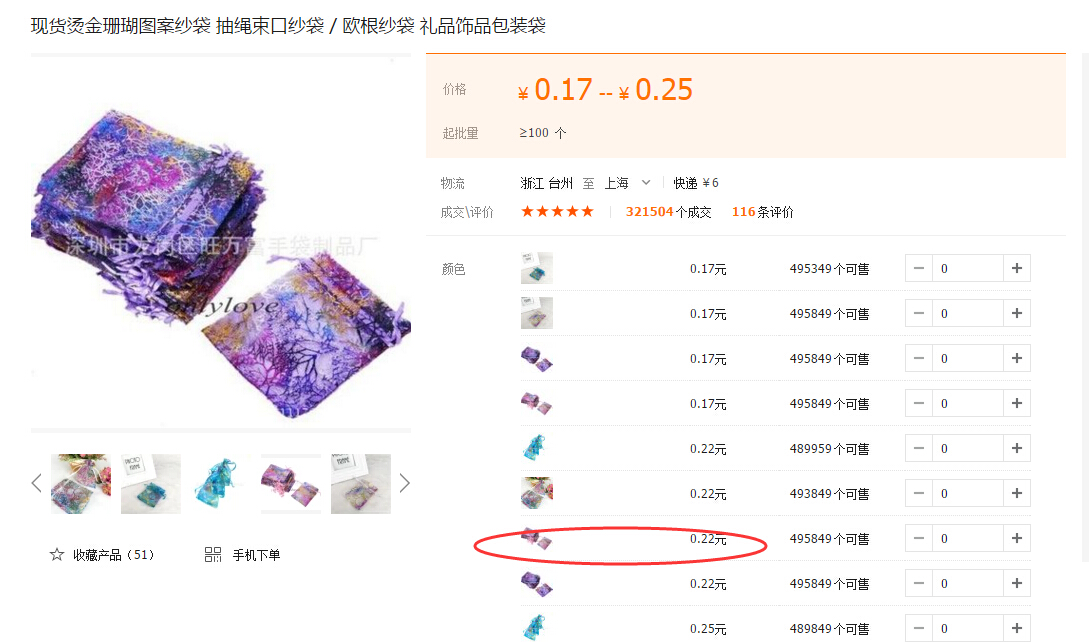Viewport: 1089px width, 642px height.
Task: Choose the color swatch in the 493849 row
Action: pos(537,493)
